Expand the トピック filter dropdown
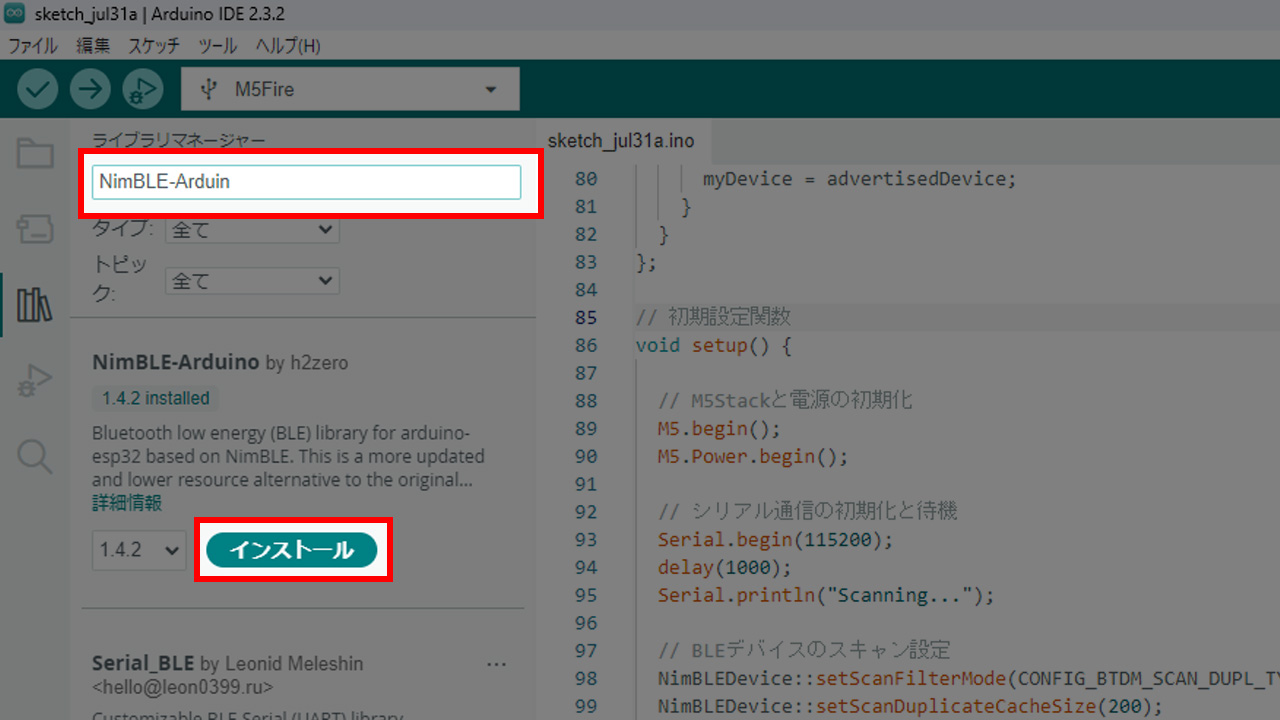 (x=252, y=281)
